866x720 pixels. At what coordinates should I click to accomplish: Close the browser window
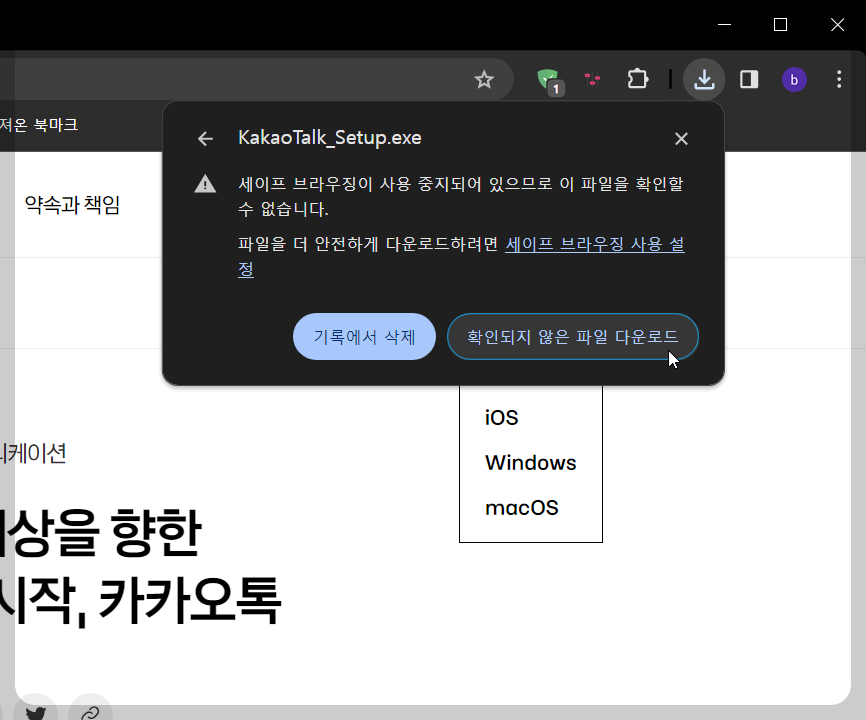point(837,24)
